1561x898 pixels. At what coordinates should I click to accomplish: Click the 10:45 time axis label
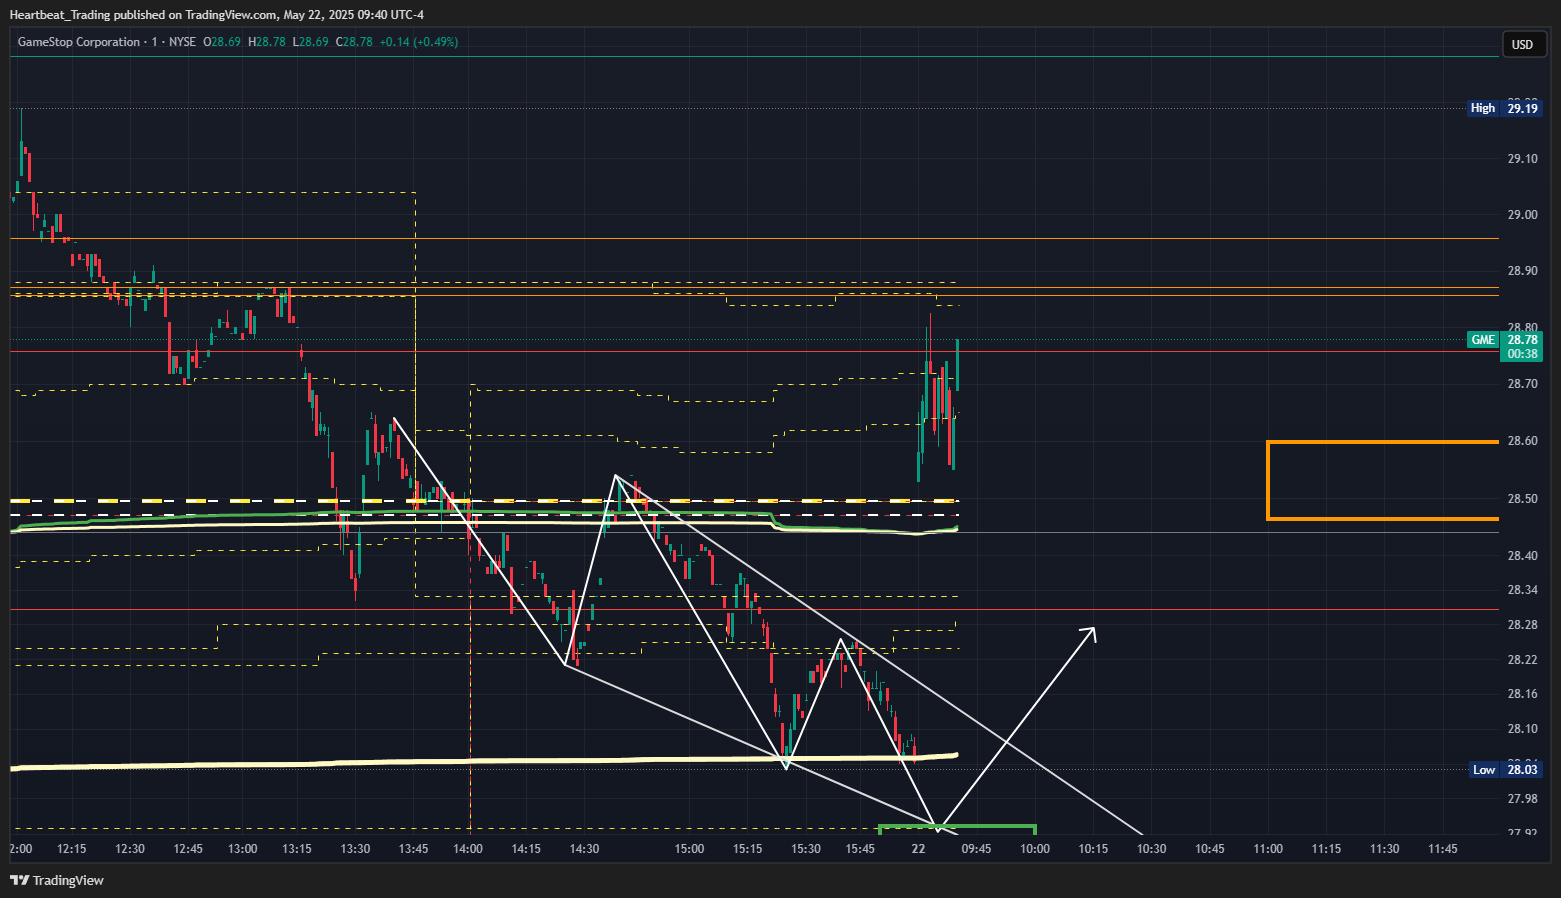click(1209, 849)
